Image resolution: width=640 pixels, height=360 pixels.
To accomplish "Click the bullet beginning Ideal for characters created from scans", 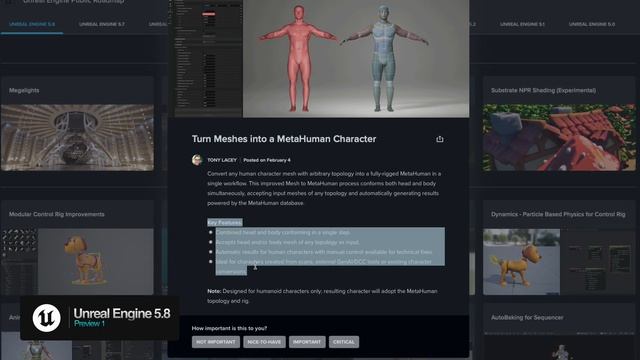I will 324,267.
